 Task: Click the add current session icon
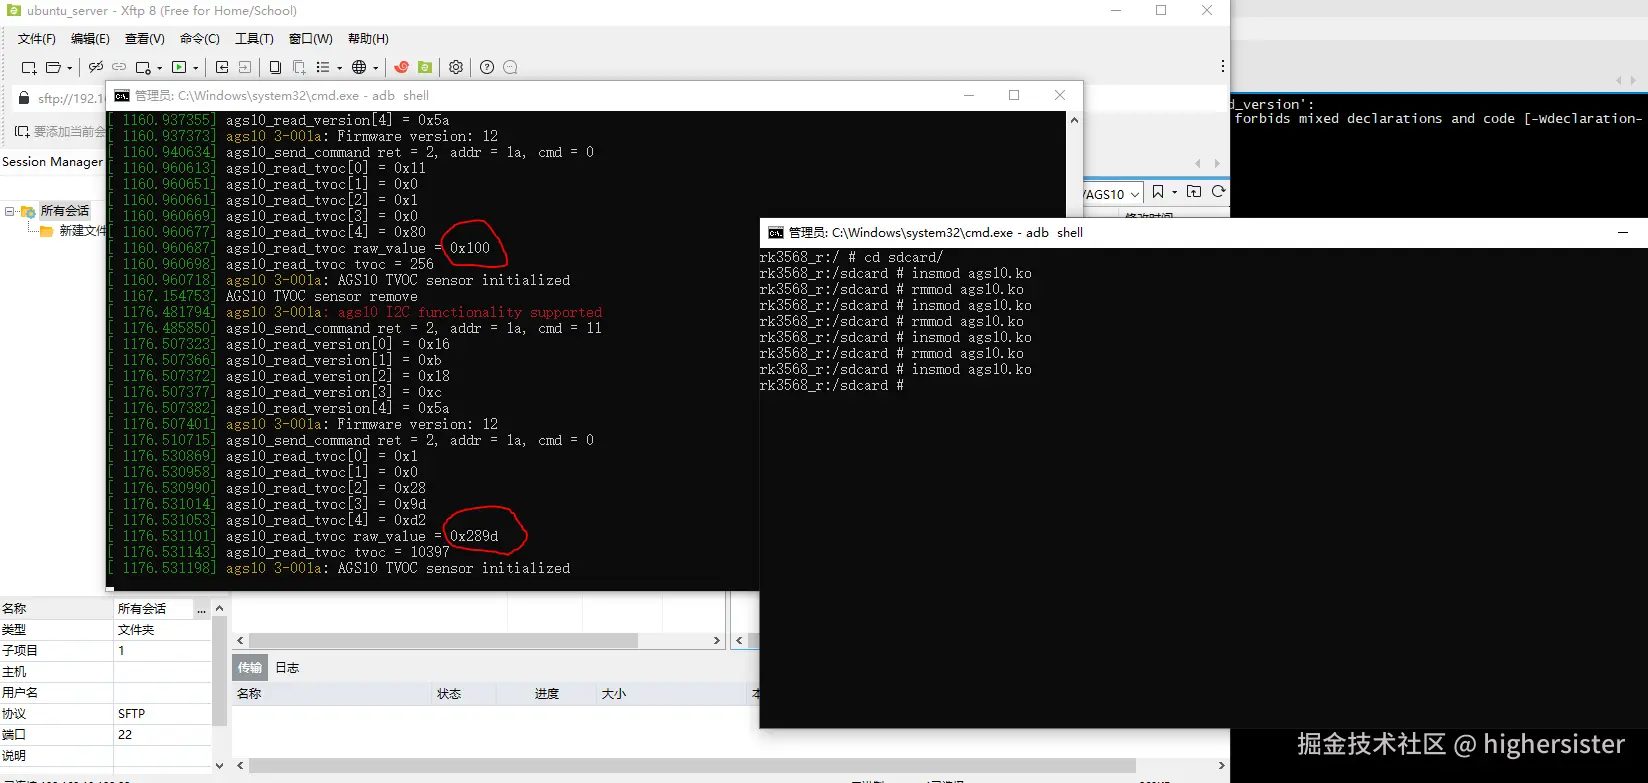[22, 131]
